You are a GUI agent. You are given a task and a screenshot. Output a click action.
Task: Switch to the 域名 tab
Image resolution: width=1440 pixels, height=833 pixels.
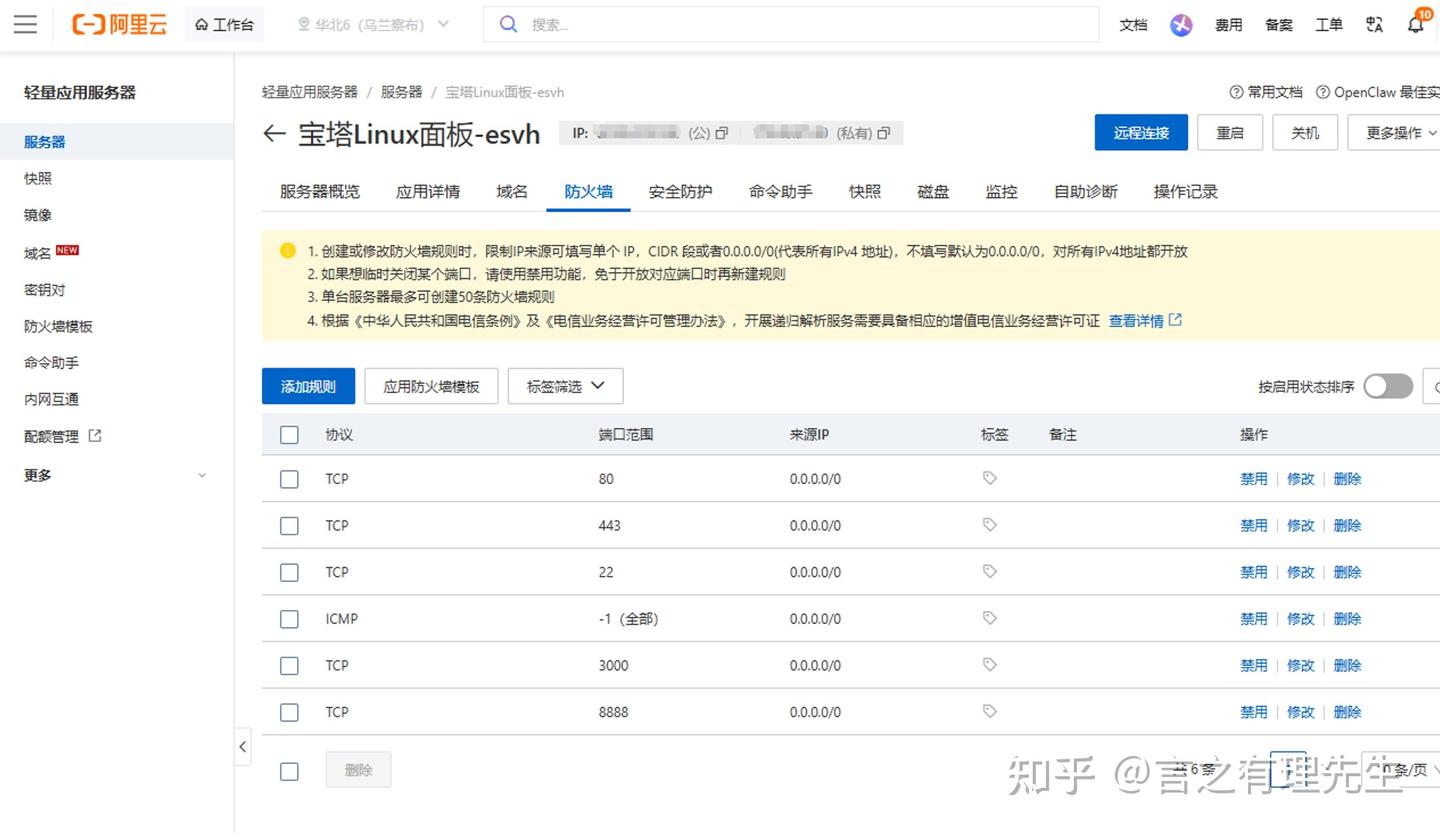512,191
